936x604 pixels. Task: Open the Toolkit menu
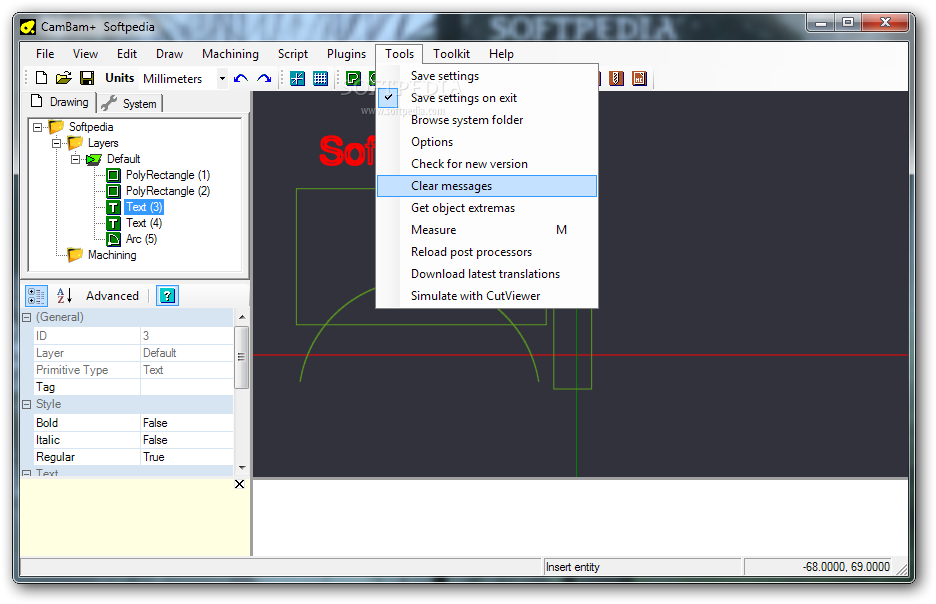(451, 54)
